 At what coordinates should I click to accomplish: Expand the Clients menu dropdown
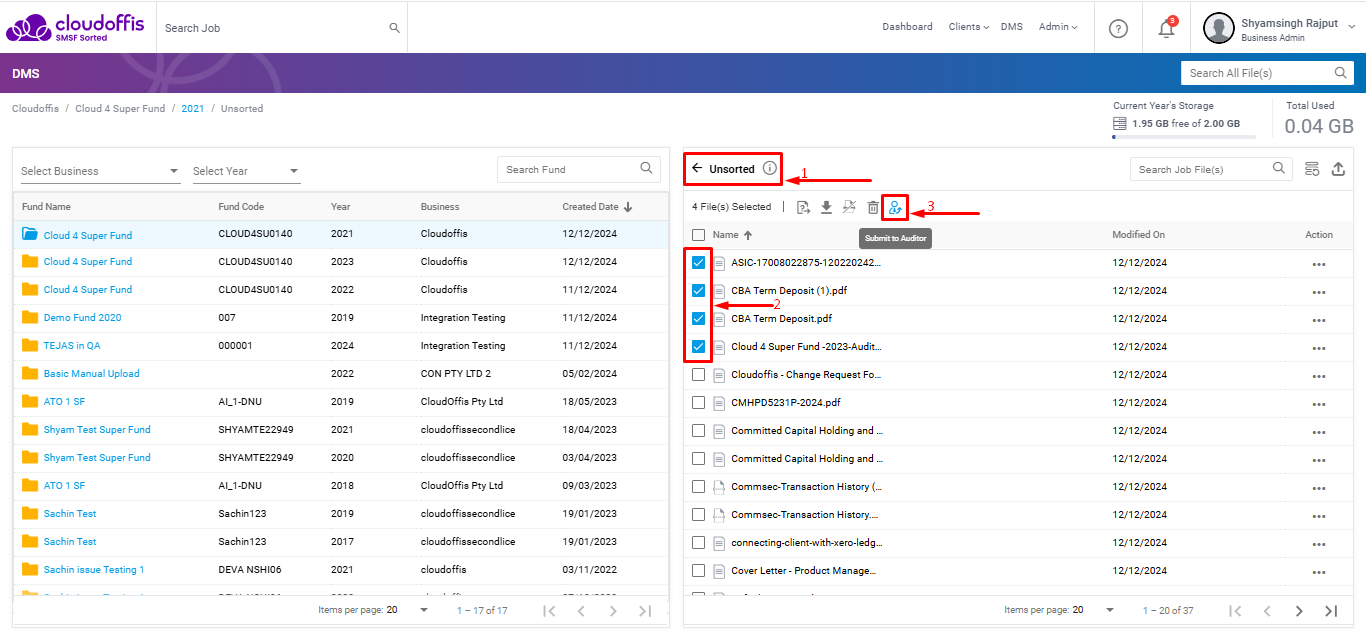[x=968, y=27]
